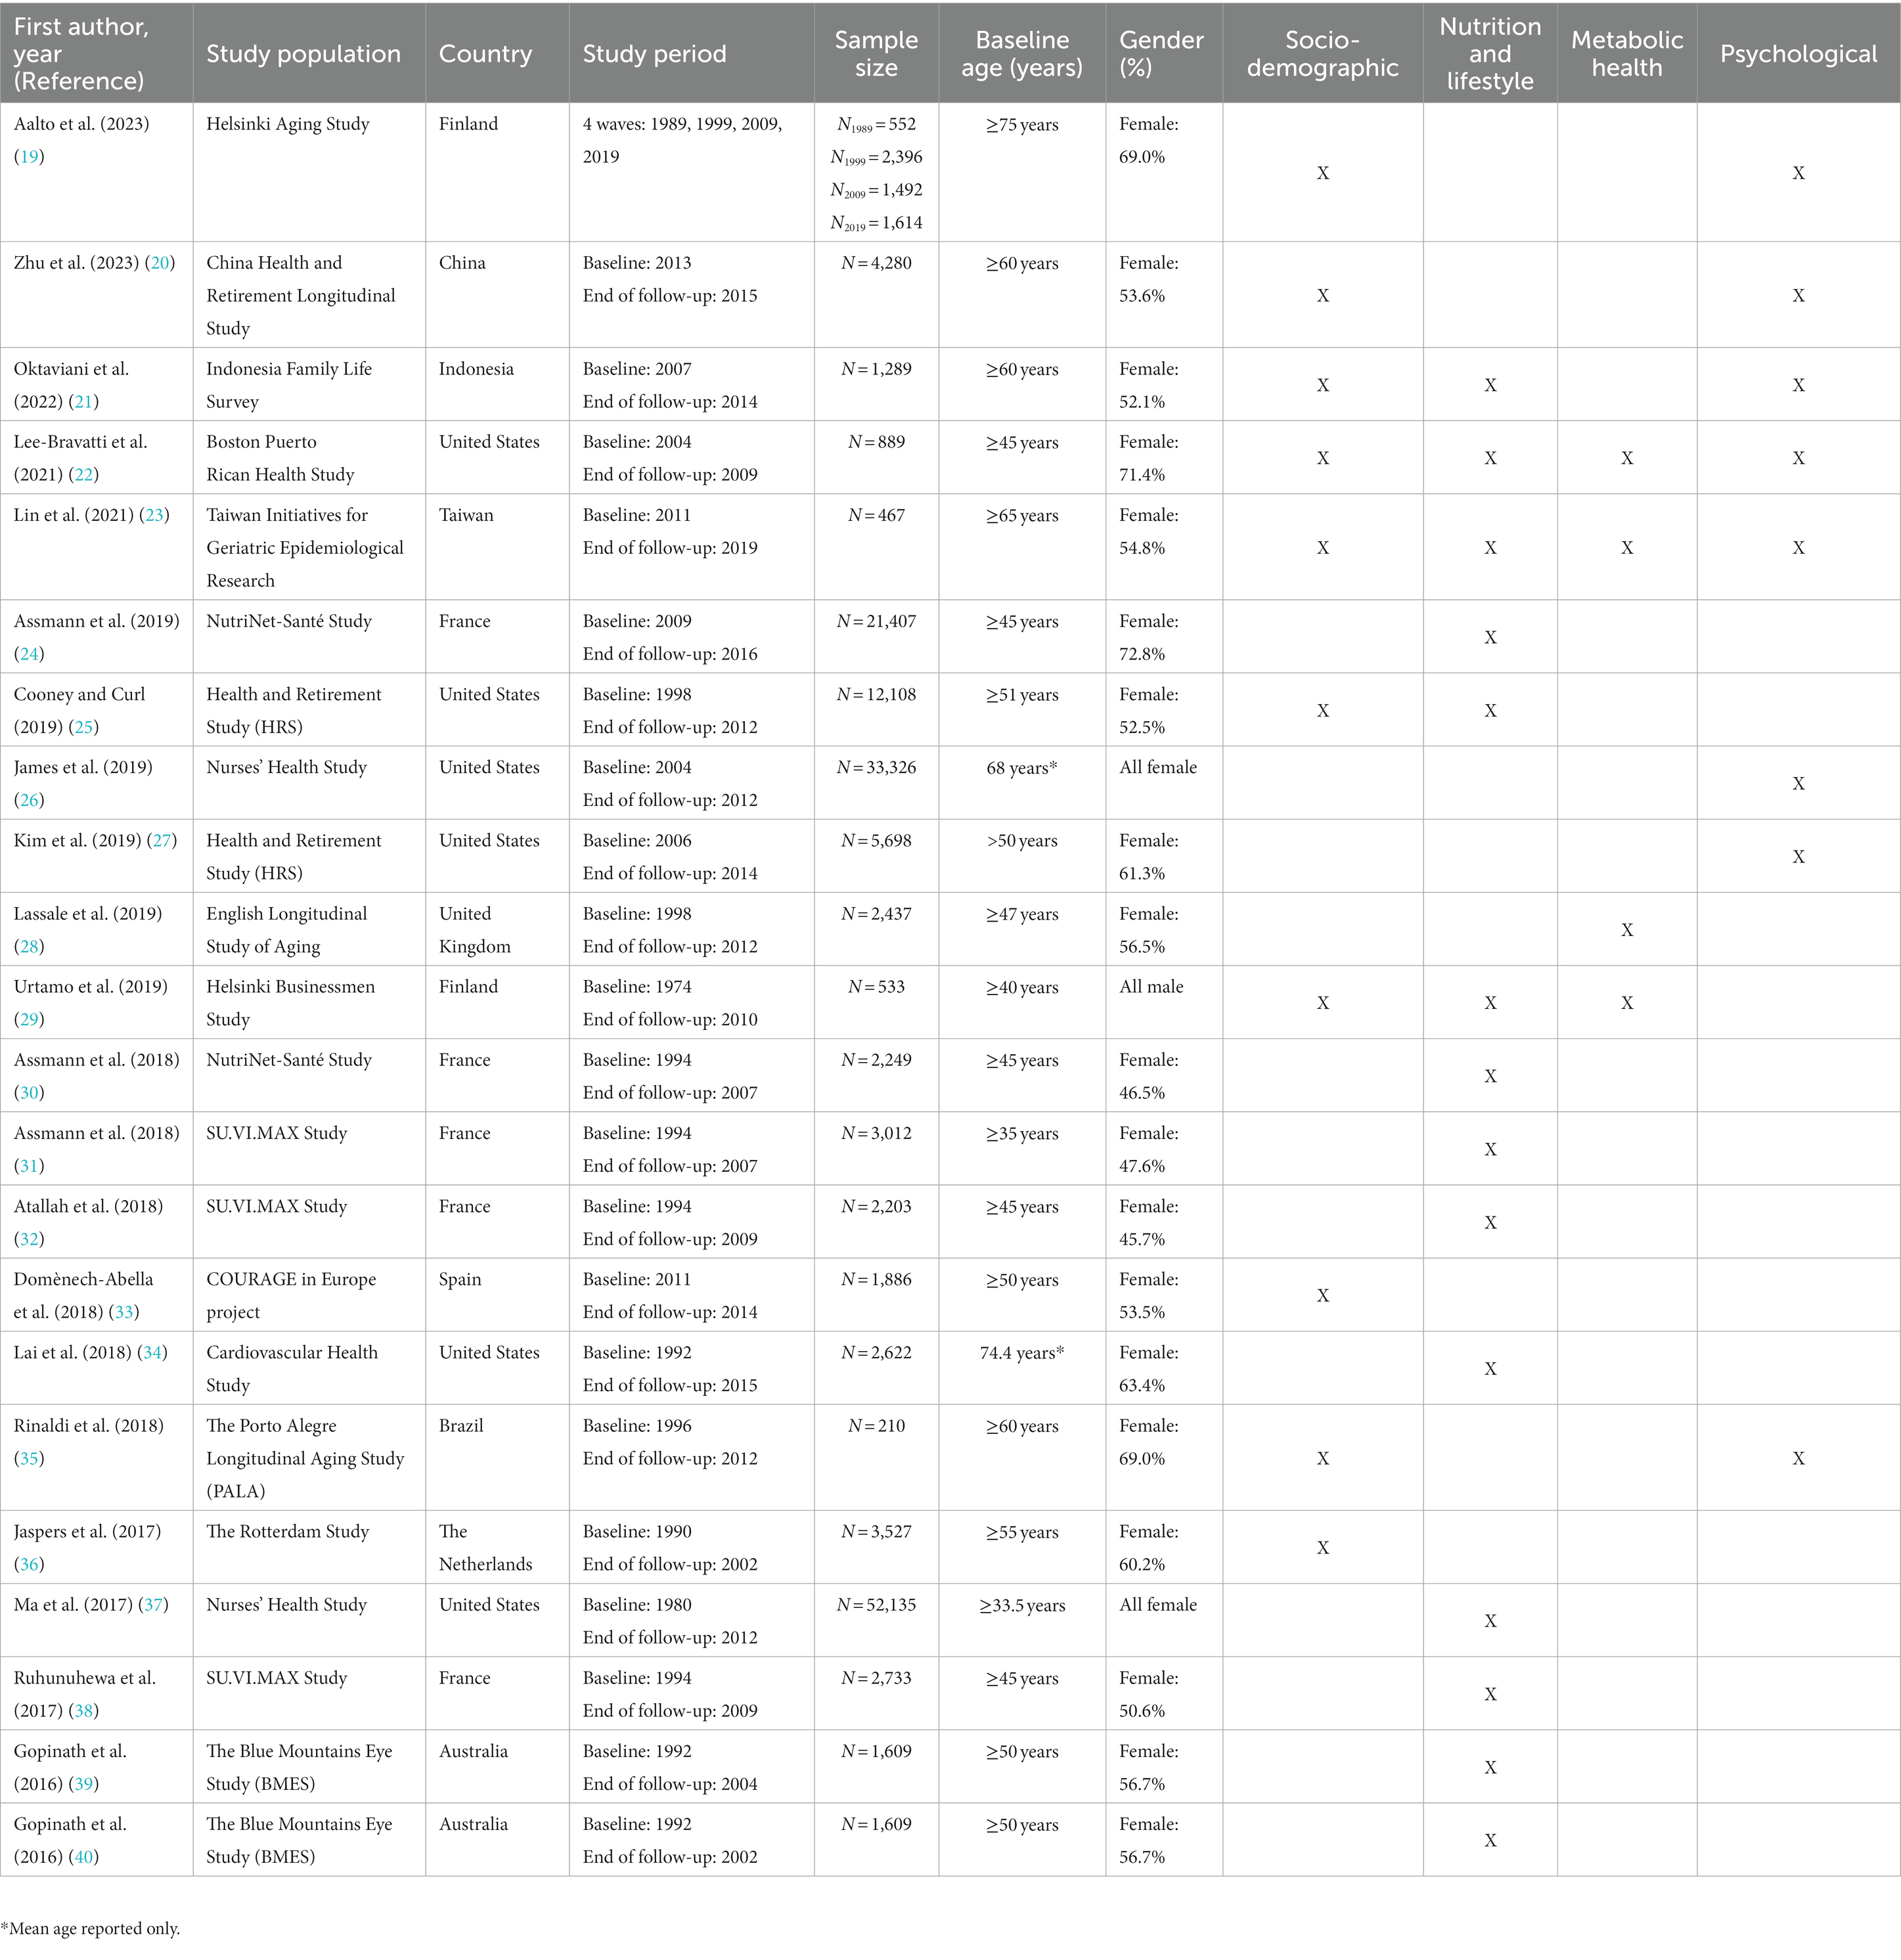Click the 'Socio-demographic' column header
The image size is (1901, 1960).
1322,54
